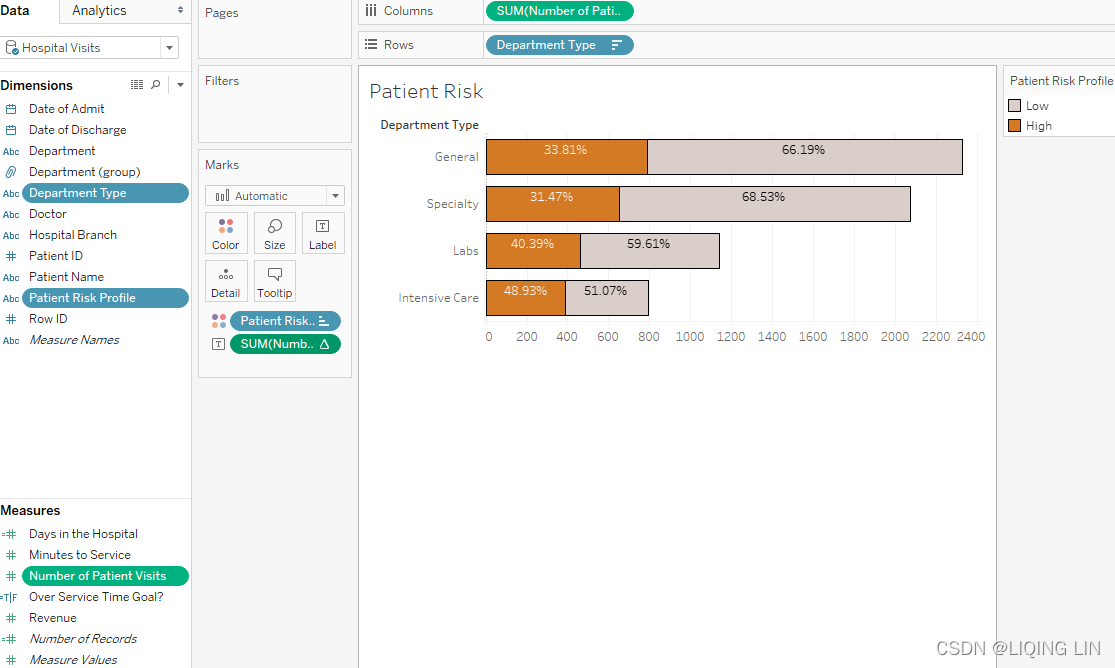Image resolution: width=1115 pixels, height=668 pixels.
Task: Click the Department Type Rows pill
Action: (559, 45)
